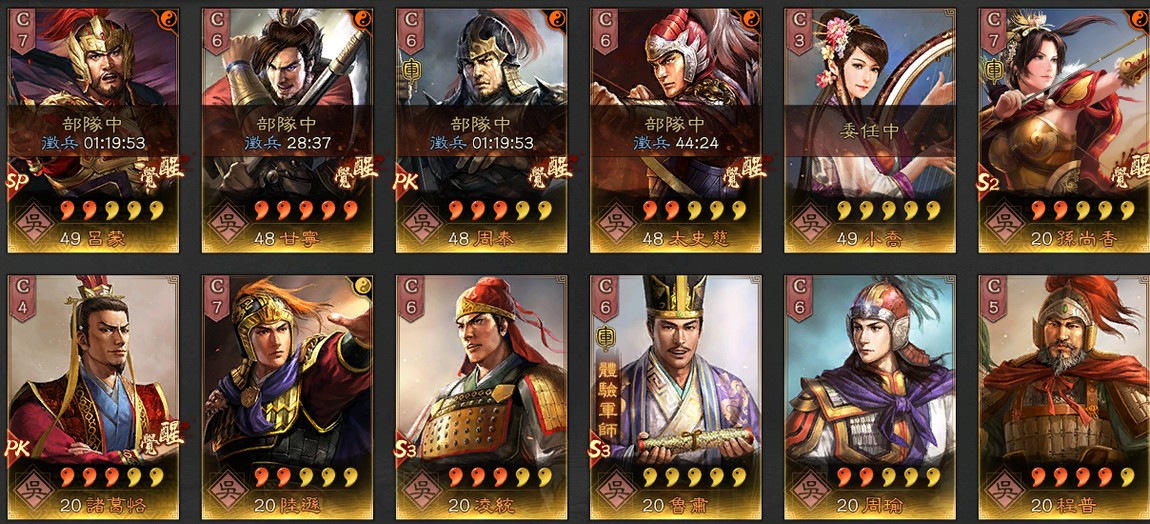This screenshot has height=524, width=1150.
Task: Open the 周泰 general card
Action: click(x=481, y=131)
